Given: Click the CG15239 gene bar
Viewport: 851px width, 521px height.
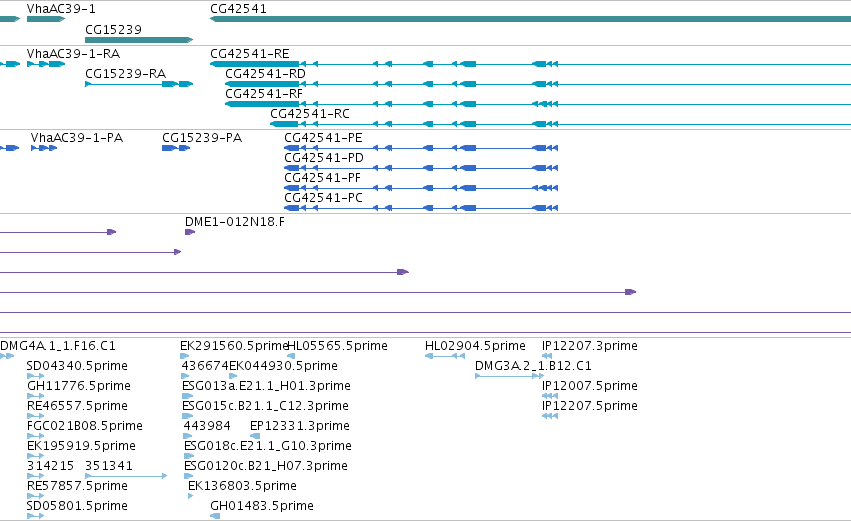Looking at the screenshot, I should coord(139,40).
